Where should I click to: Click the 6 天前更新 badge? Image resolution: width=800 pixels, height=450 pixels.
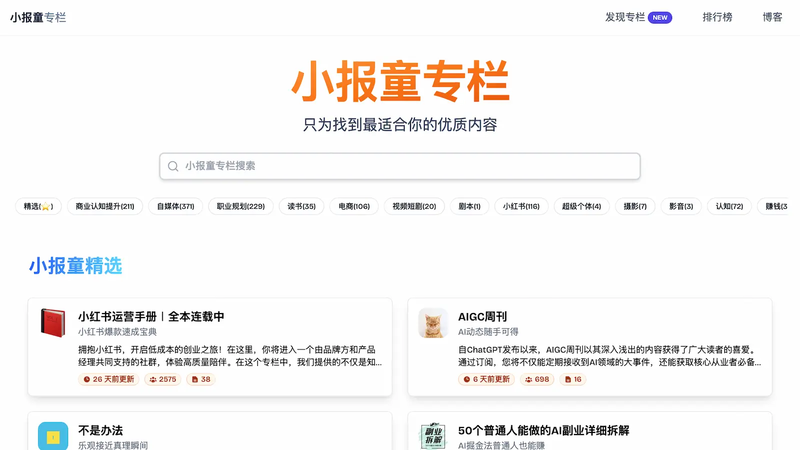pyautogui.click(x=486, y=379)
